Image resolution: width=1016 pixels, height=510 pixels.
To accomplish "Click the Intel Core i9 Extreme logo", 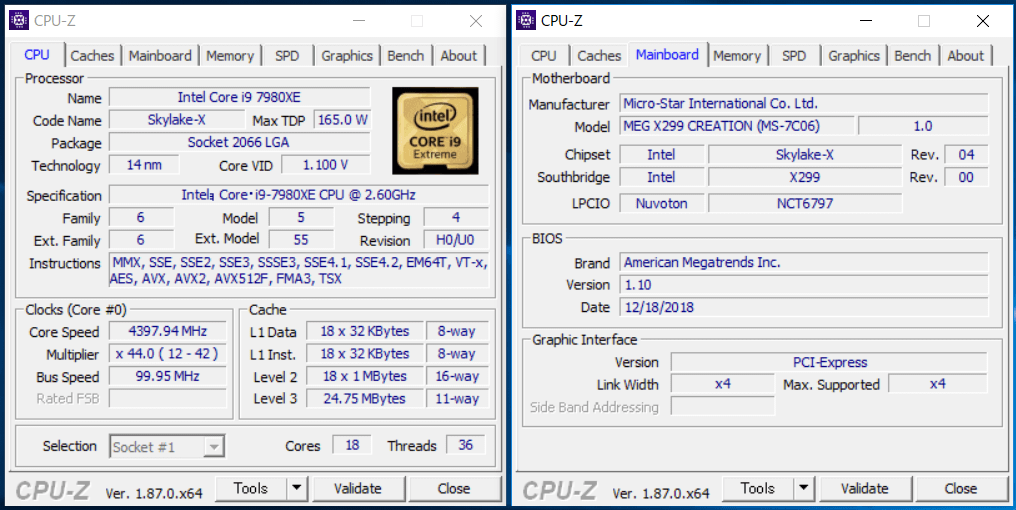I will (x=435, y=131).
